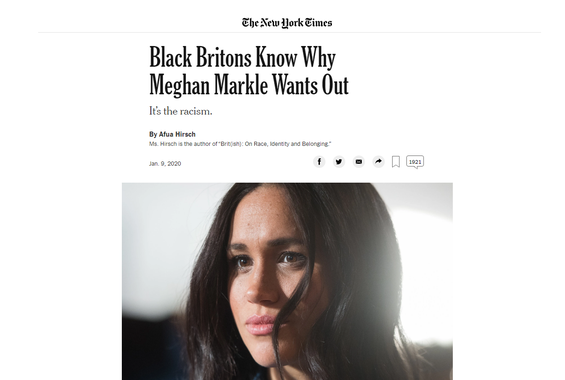
Task: Click the word 'Out' ending the headline
Action: (x=335, y=85)
